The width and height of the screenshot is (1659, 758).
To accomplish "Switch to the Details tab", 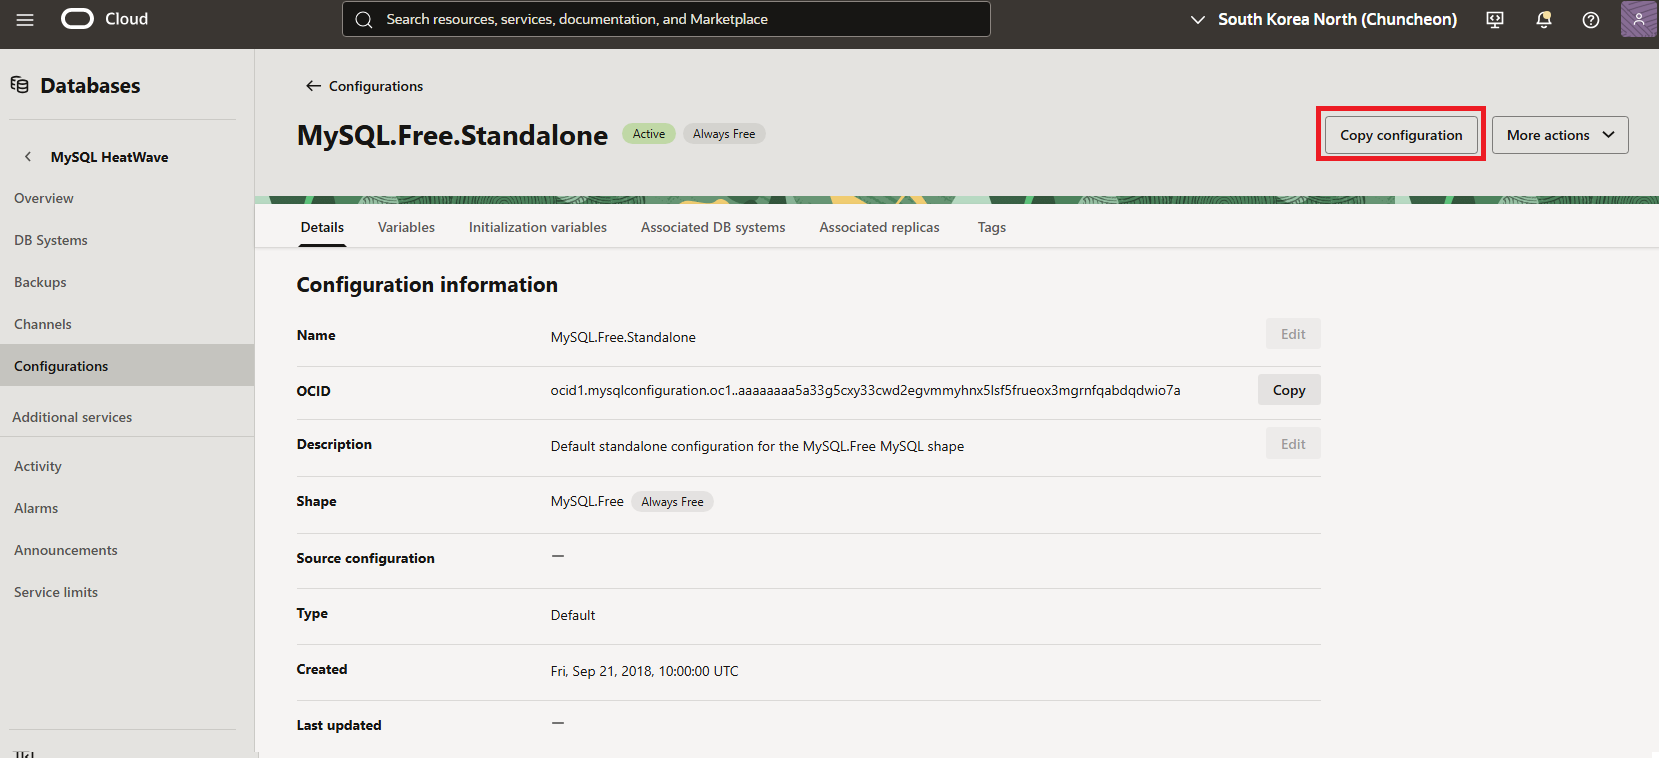I will pos(322,227).
